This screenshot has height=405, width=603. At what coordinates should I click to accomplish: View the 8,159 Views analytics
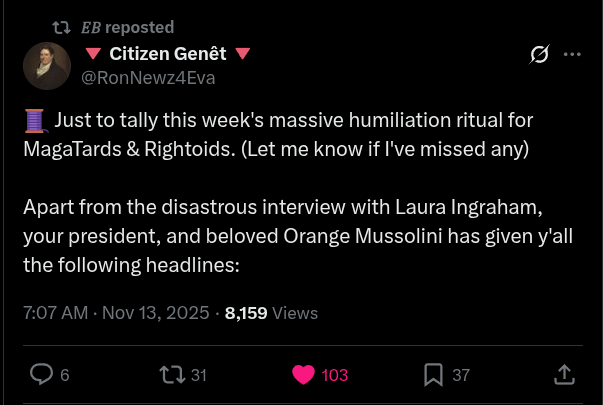coord(271,313)
